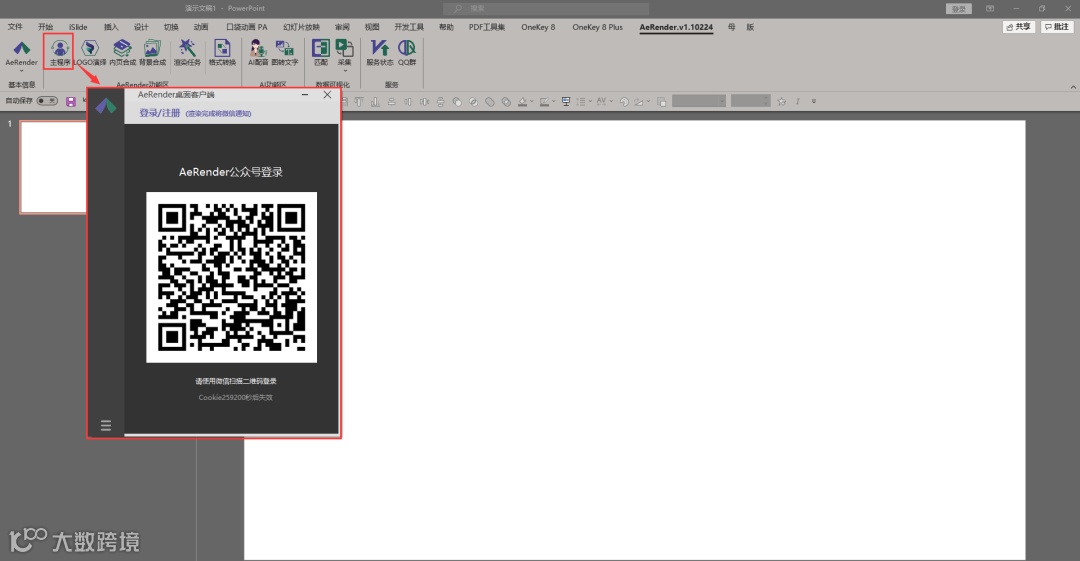Image resolution: width=1080 pixels, height=561 pixels.
Task: Click the line spacing icon in toolbar
Action: (581, 101)
